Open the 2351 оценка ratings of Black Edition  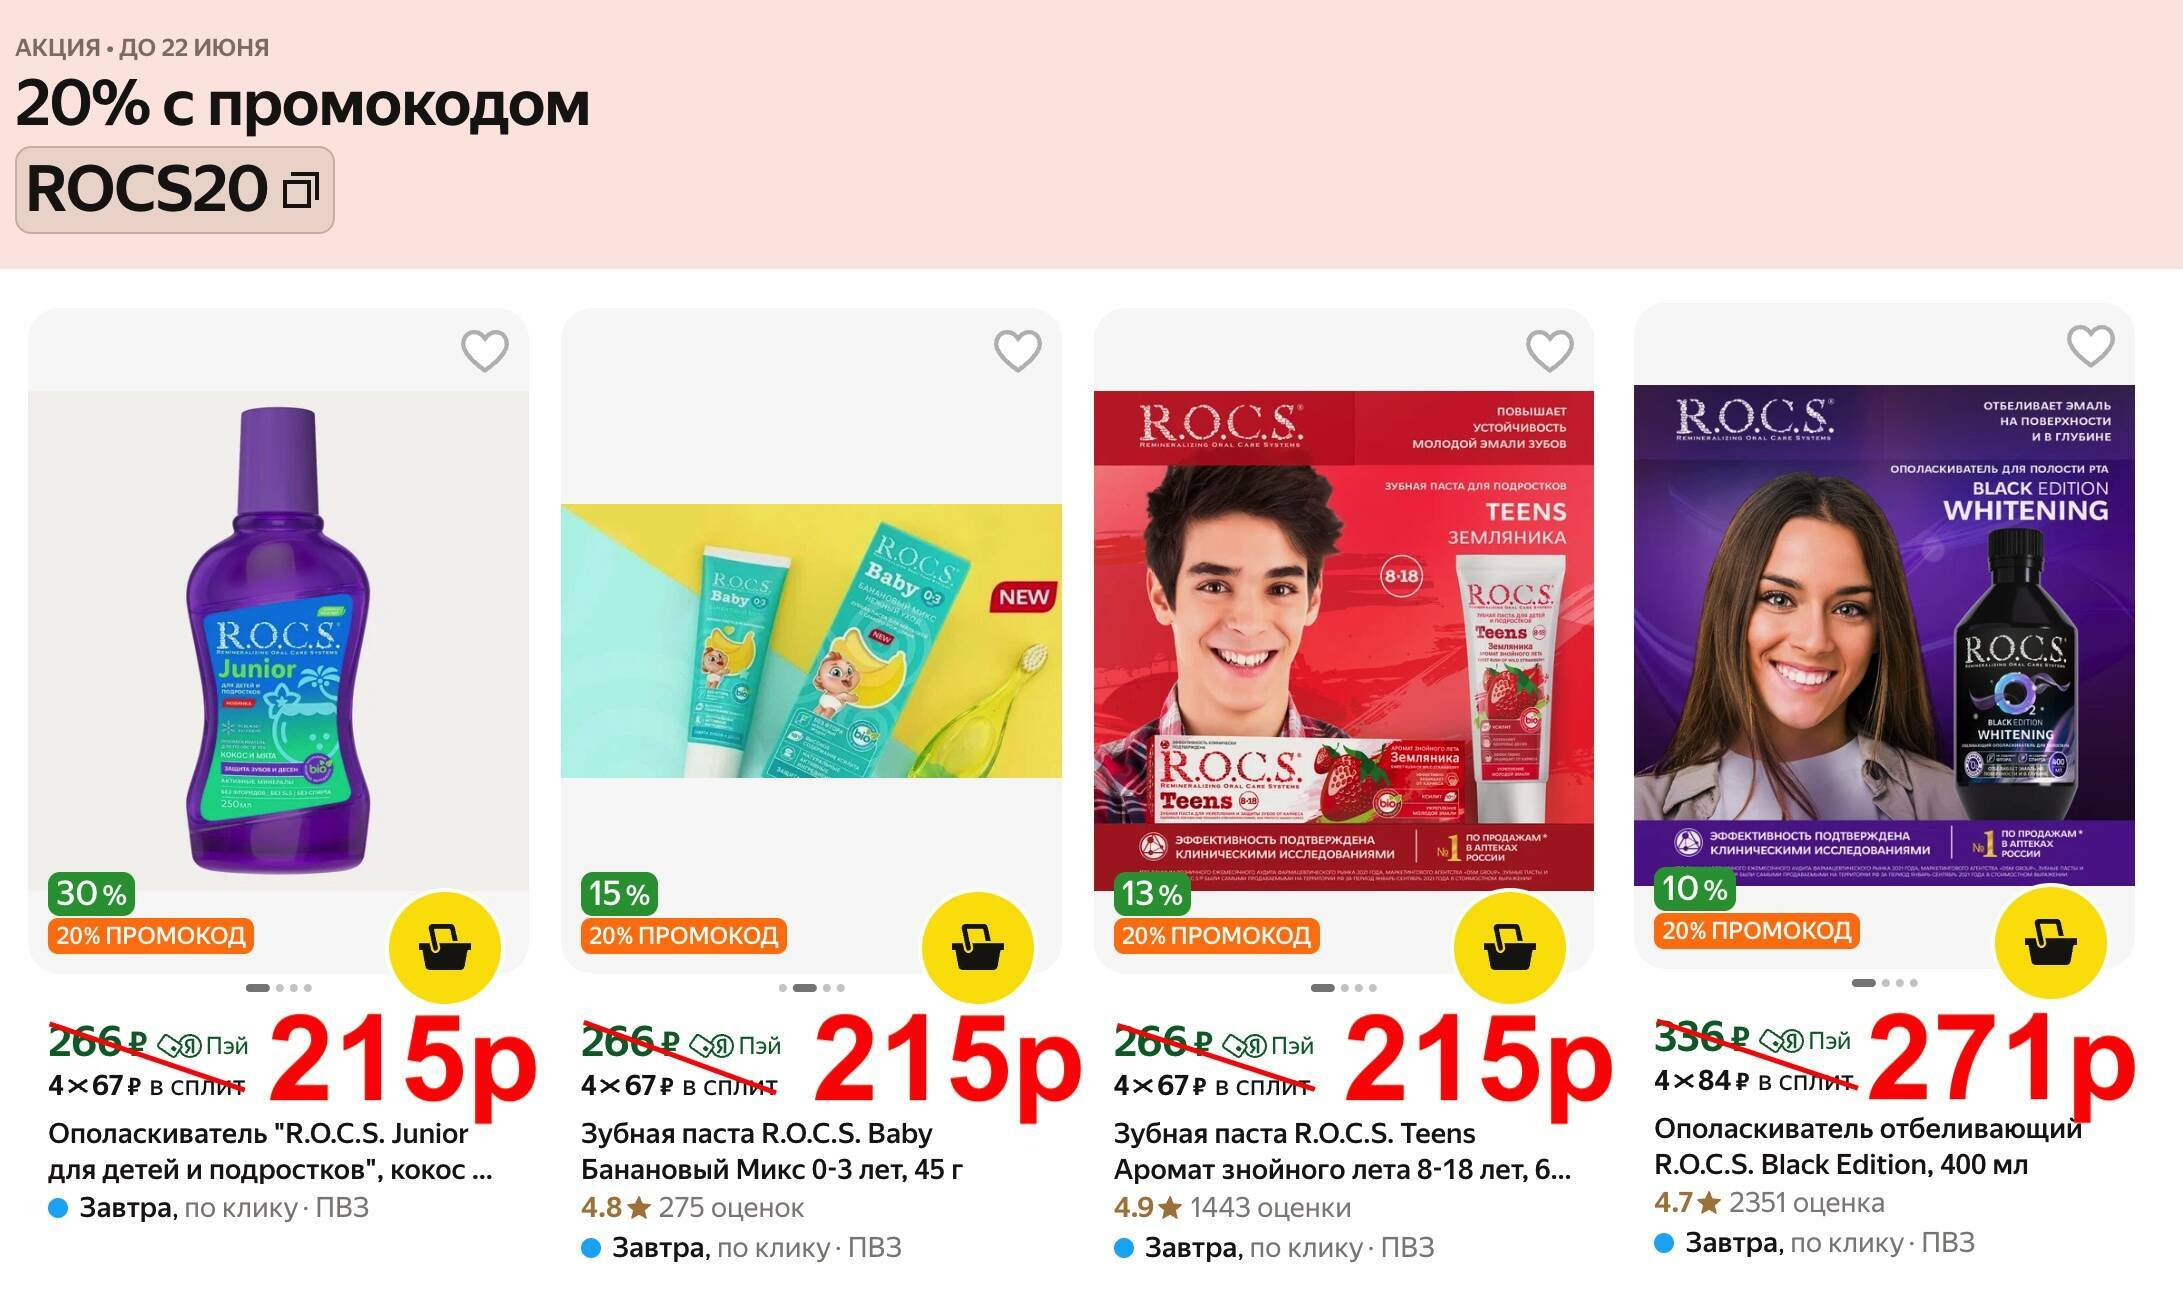coord(1807,1203)
